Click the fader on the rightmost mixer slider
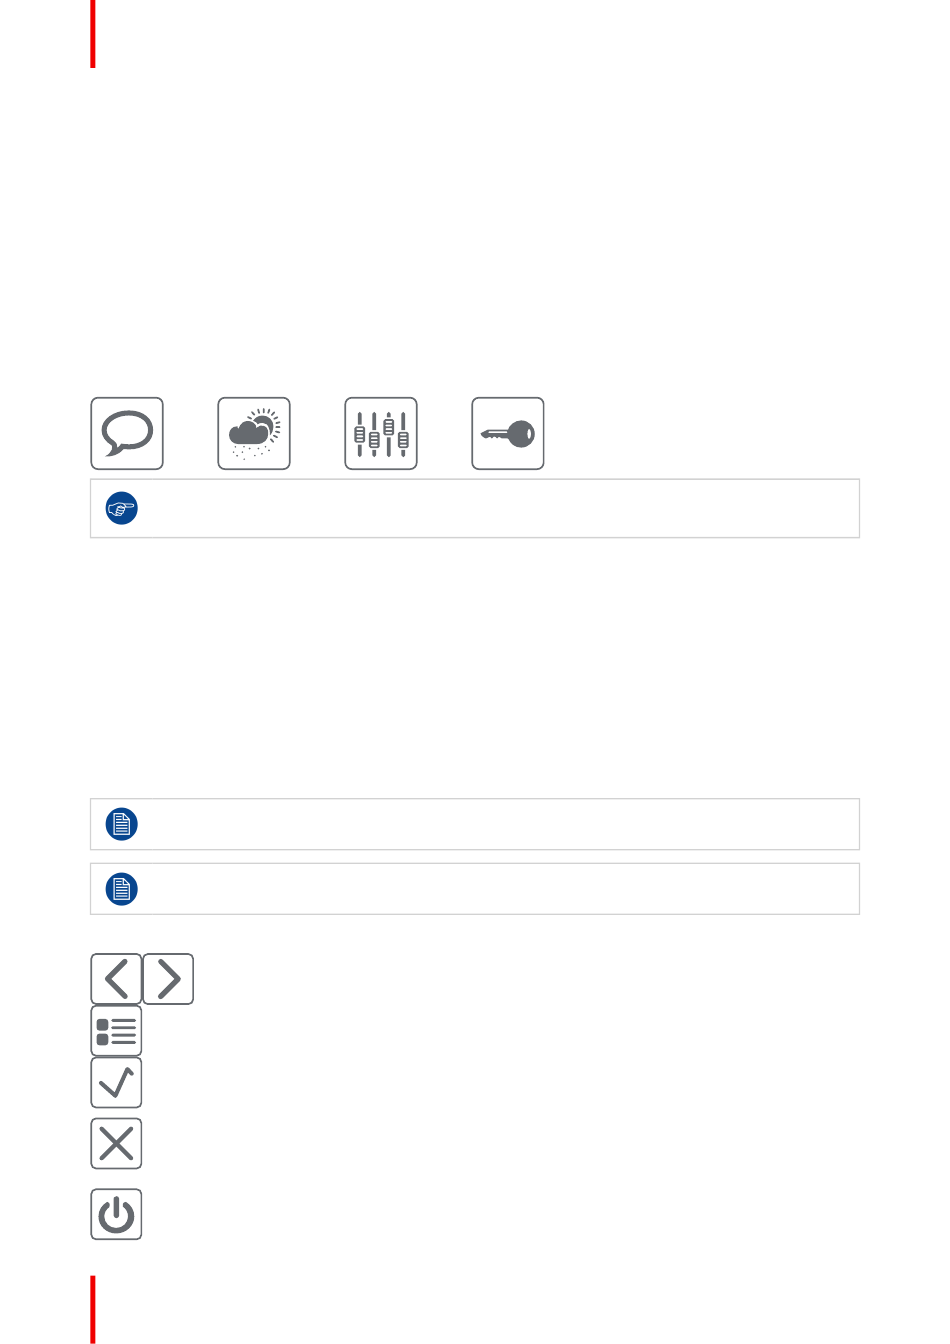950x1344 pixels. (403, 440)
